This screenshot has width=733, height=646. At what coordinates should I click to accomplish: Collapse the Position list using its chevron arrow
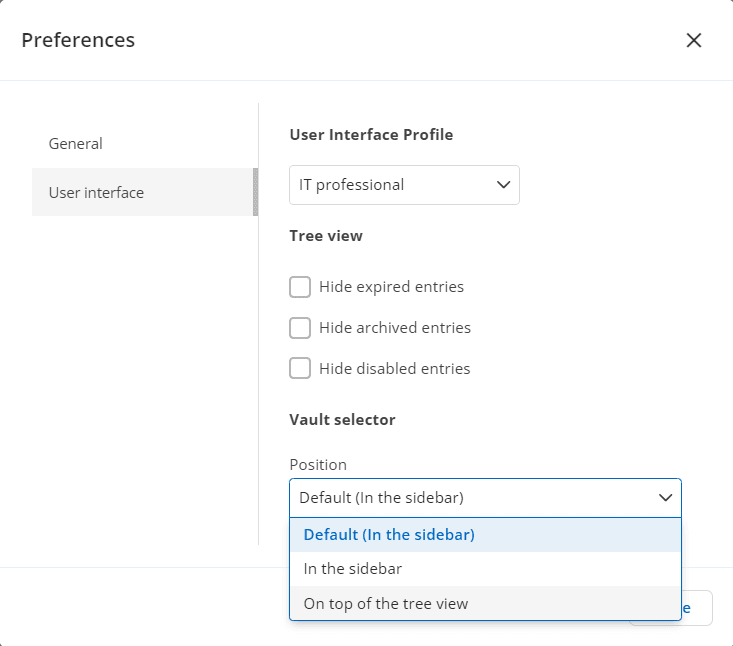(x=665, y=498)
